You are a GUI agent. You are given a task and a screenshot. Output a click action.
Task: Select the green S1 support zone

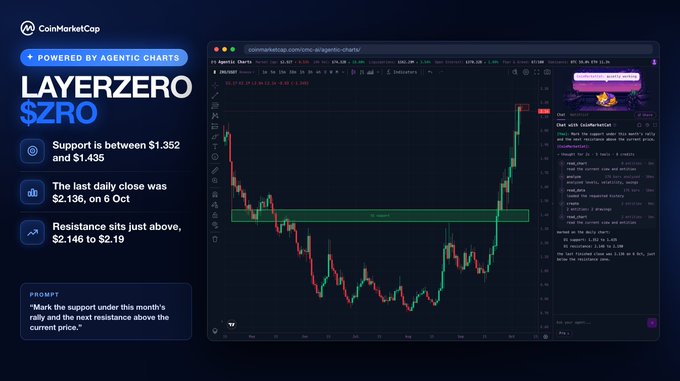(x=380, y=215)
